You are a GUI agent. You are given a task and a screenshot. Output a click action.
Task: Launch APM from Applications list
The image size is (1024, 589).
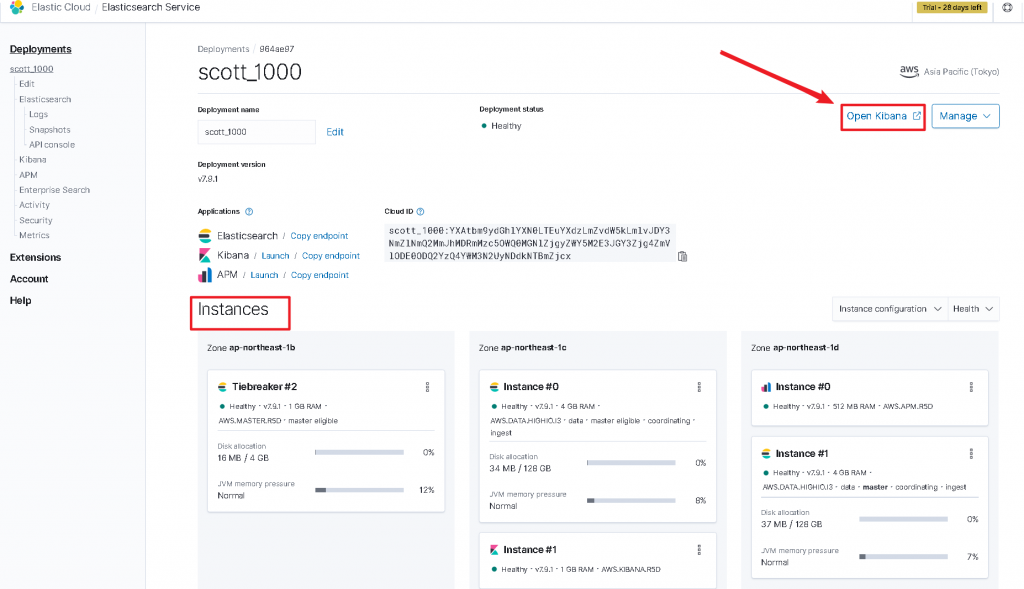(264, 276)
